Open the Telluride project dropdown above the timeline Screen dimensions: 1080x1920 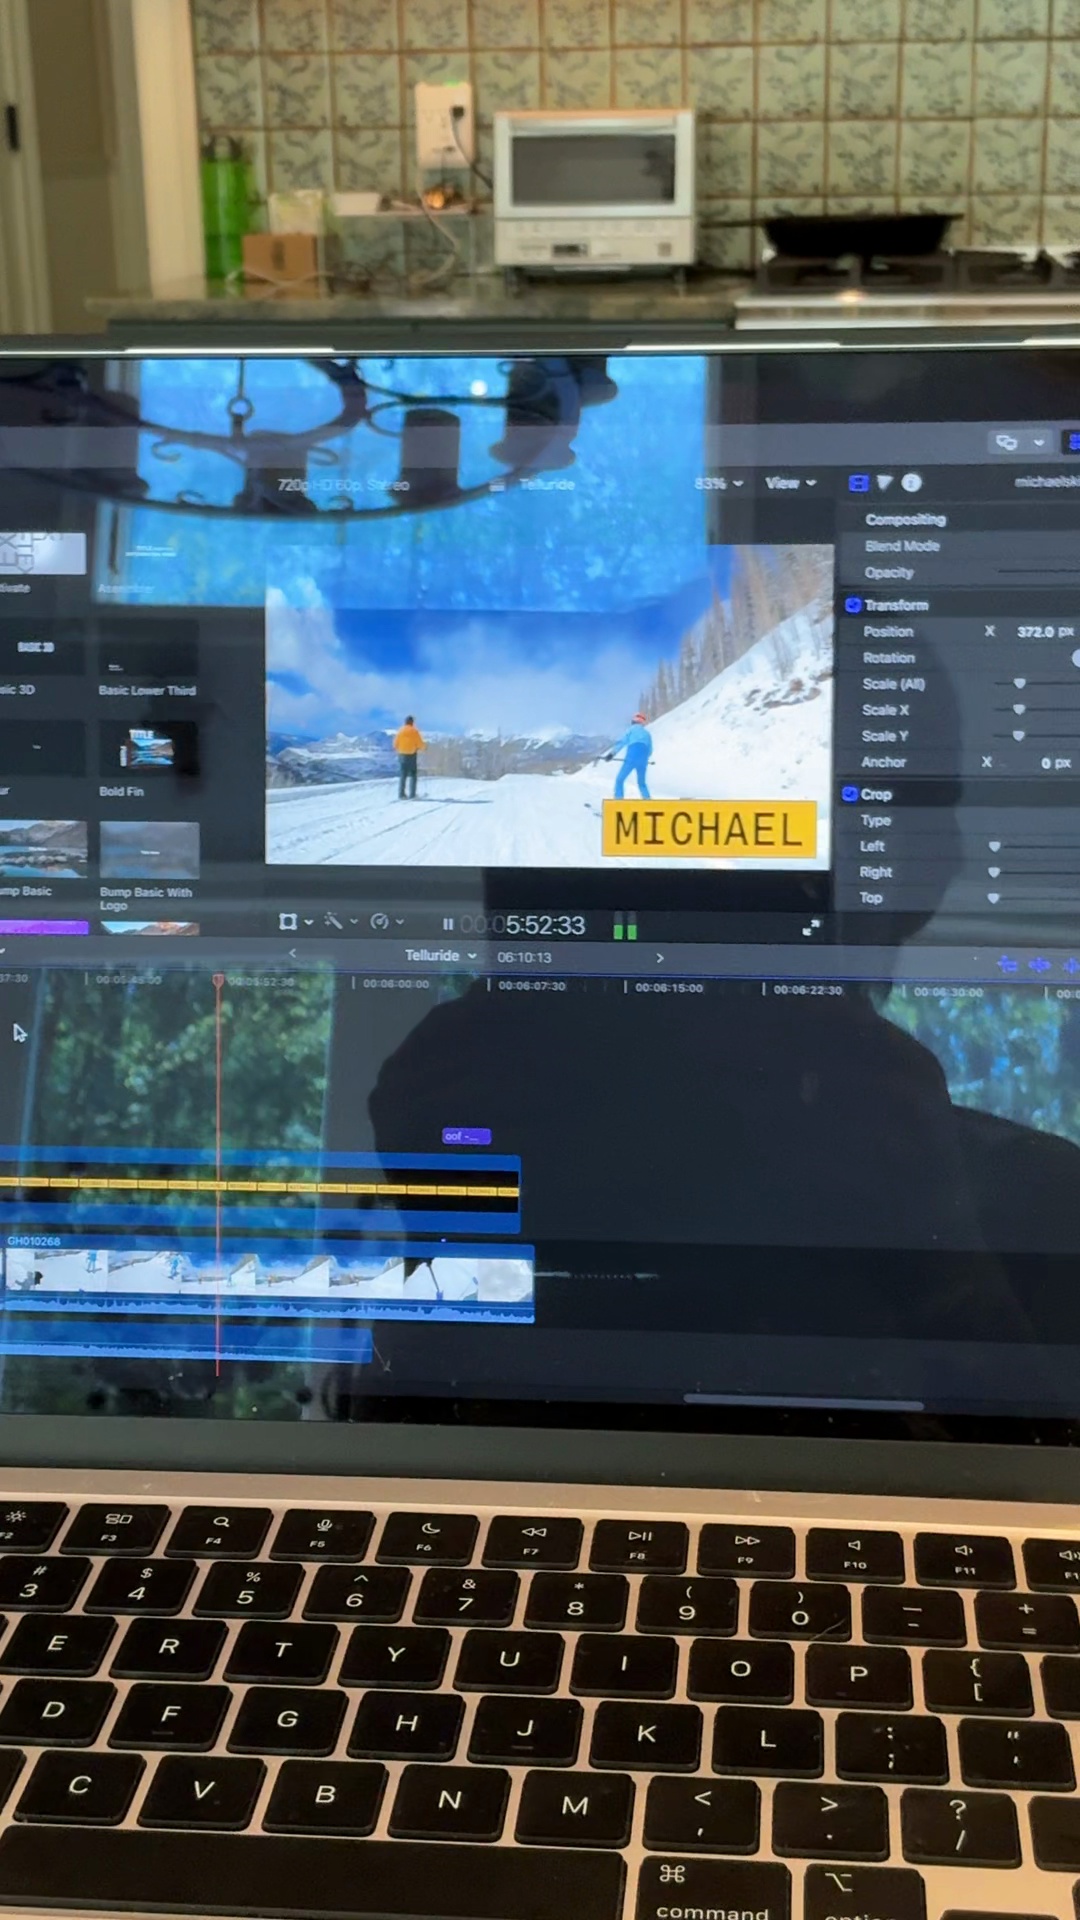(x=441, y=956)
